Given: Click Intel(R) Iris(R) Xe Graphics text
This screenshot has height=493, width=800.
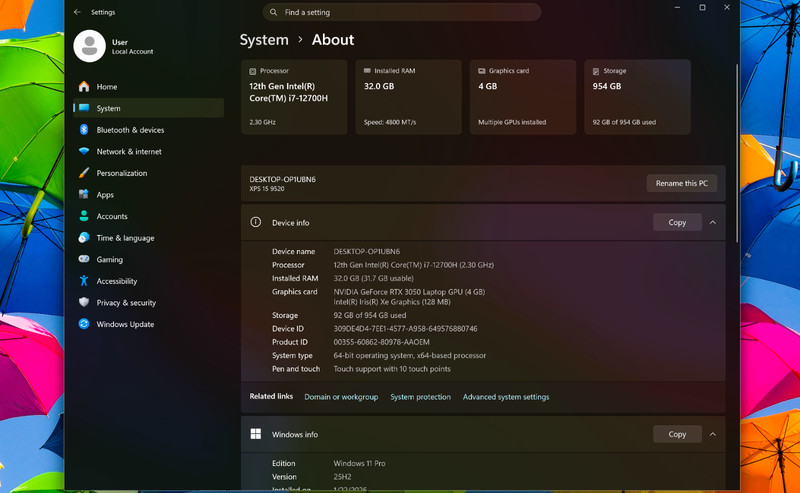Looking at the screenshot, I should coord(391,302).
